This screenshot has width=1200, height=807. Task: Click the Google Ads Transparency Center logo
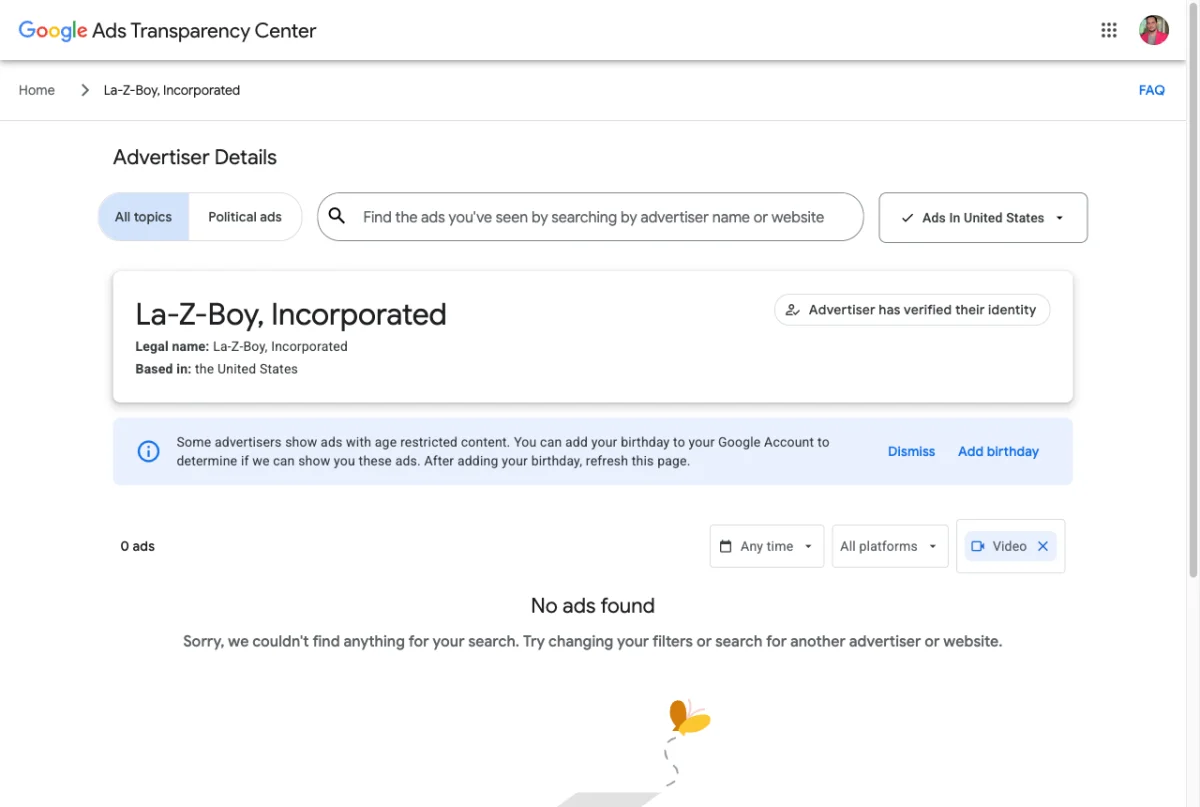coord(167,31)
